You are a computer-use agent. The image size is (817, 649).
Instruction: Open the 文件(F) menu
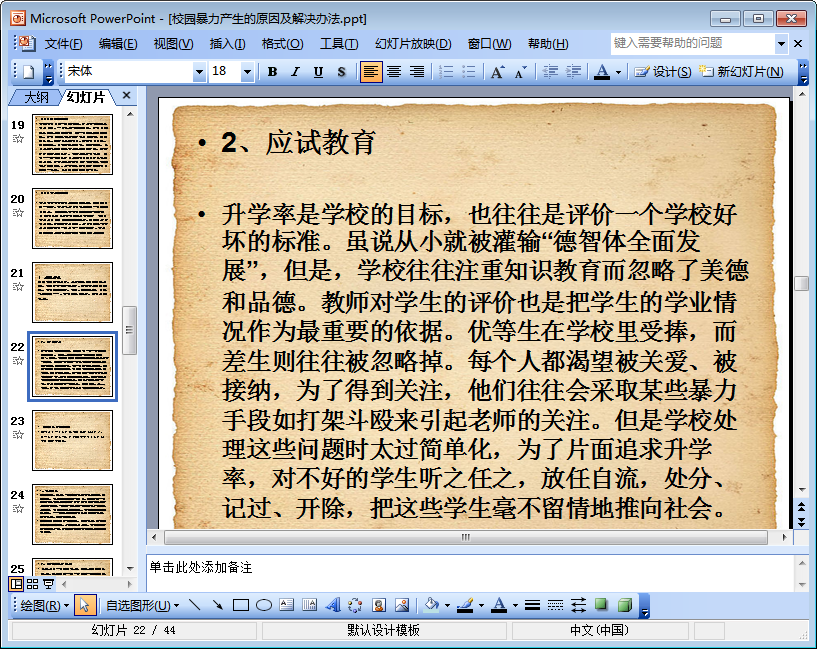click(x=64, y=44)
